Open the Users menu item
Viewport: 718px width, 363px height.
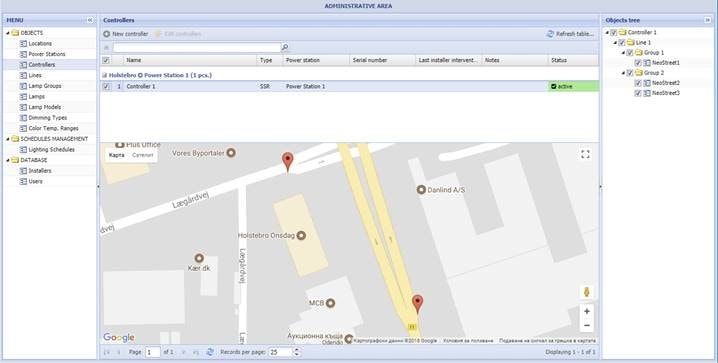[x=35, y=181]
